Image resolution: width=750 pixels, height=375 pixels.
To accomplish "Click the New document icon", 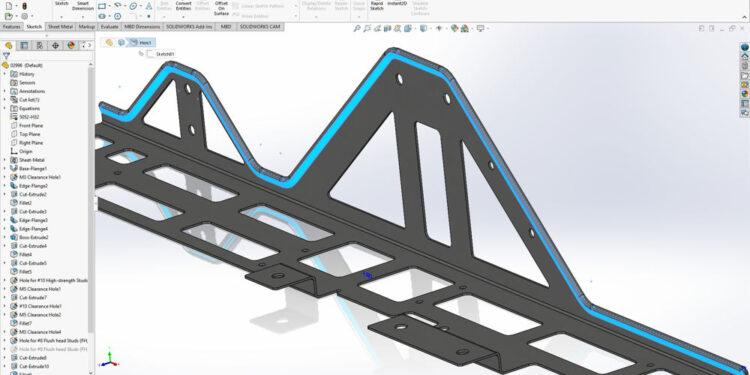I will click(9, 6).
